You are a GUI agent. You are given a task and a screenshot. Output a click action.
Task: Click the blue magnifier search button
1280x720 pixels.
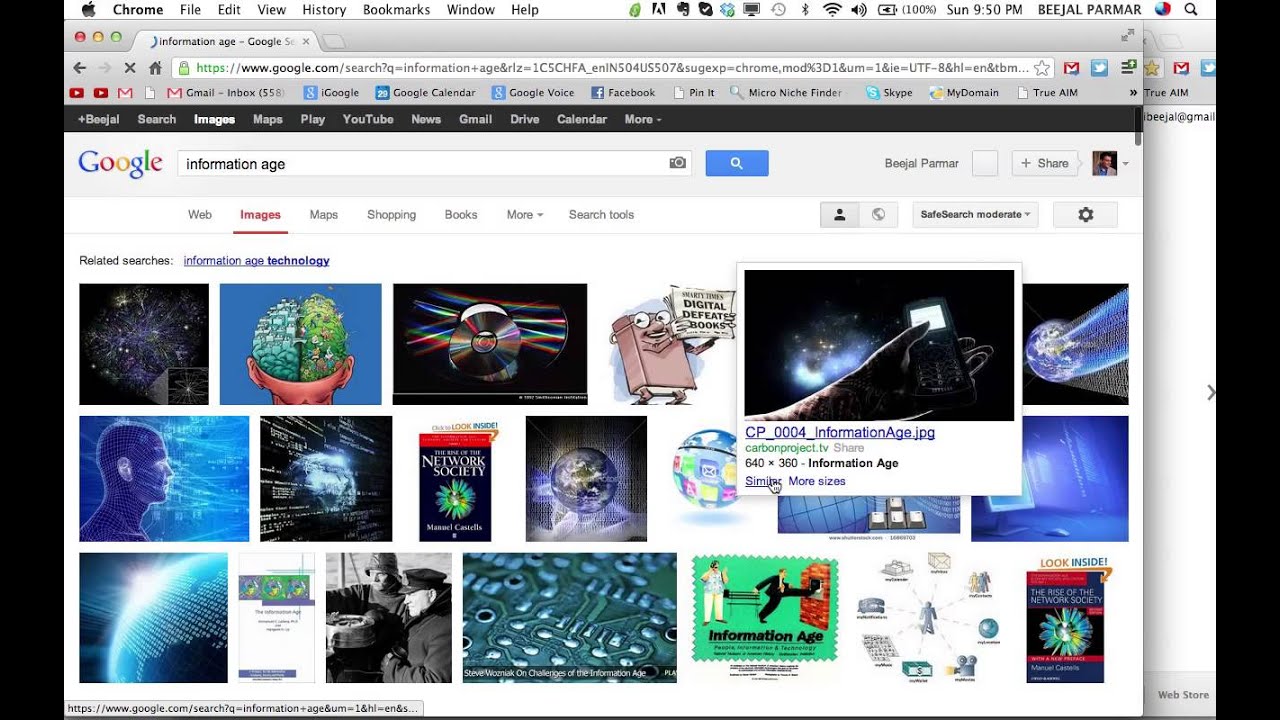pos(737,163)
